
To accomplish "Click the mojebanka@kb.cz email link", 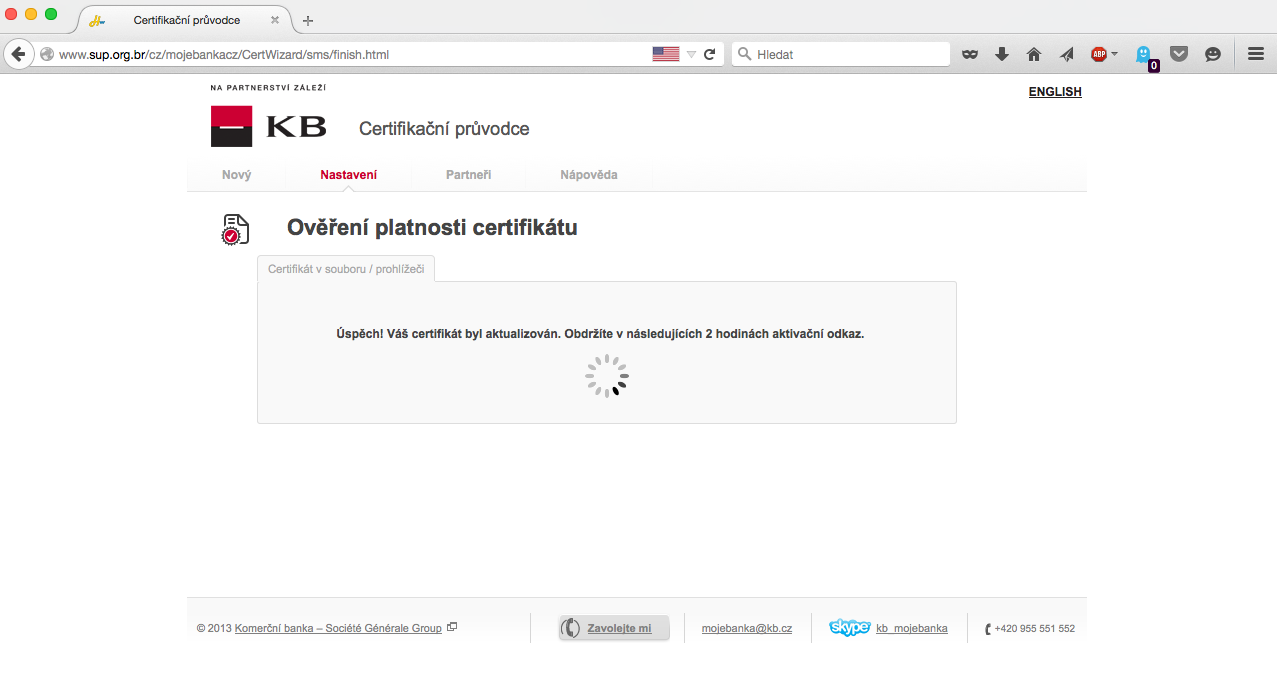I will coord(747,629).
